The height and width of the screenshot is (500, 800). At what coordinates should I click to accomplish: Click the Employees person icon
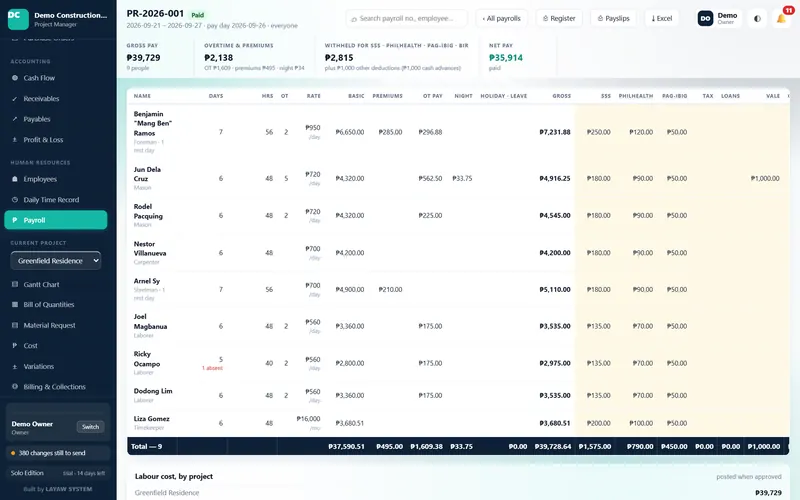pyautogui.click(x=15, y=179)
